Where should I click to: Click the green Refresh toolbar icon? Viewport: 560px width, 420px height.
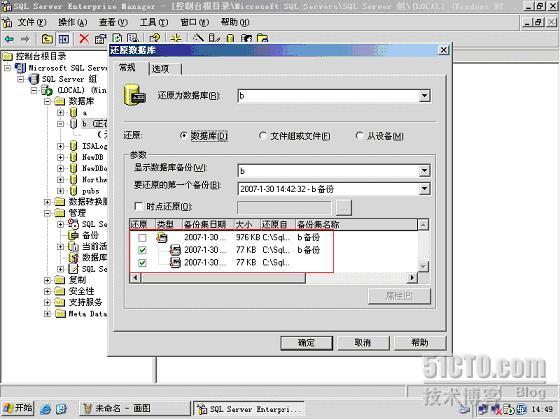pos(117,38)
